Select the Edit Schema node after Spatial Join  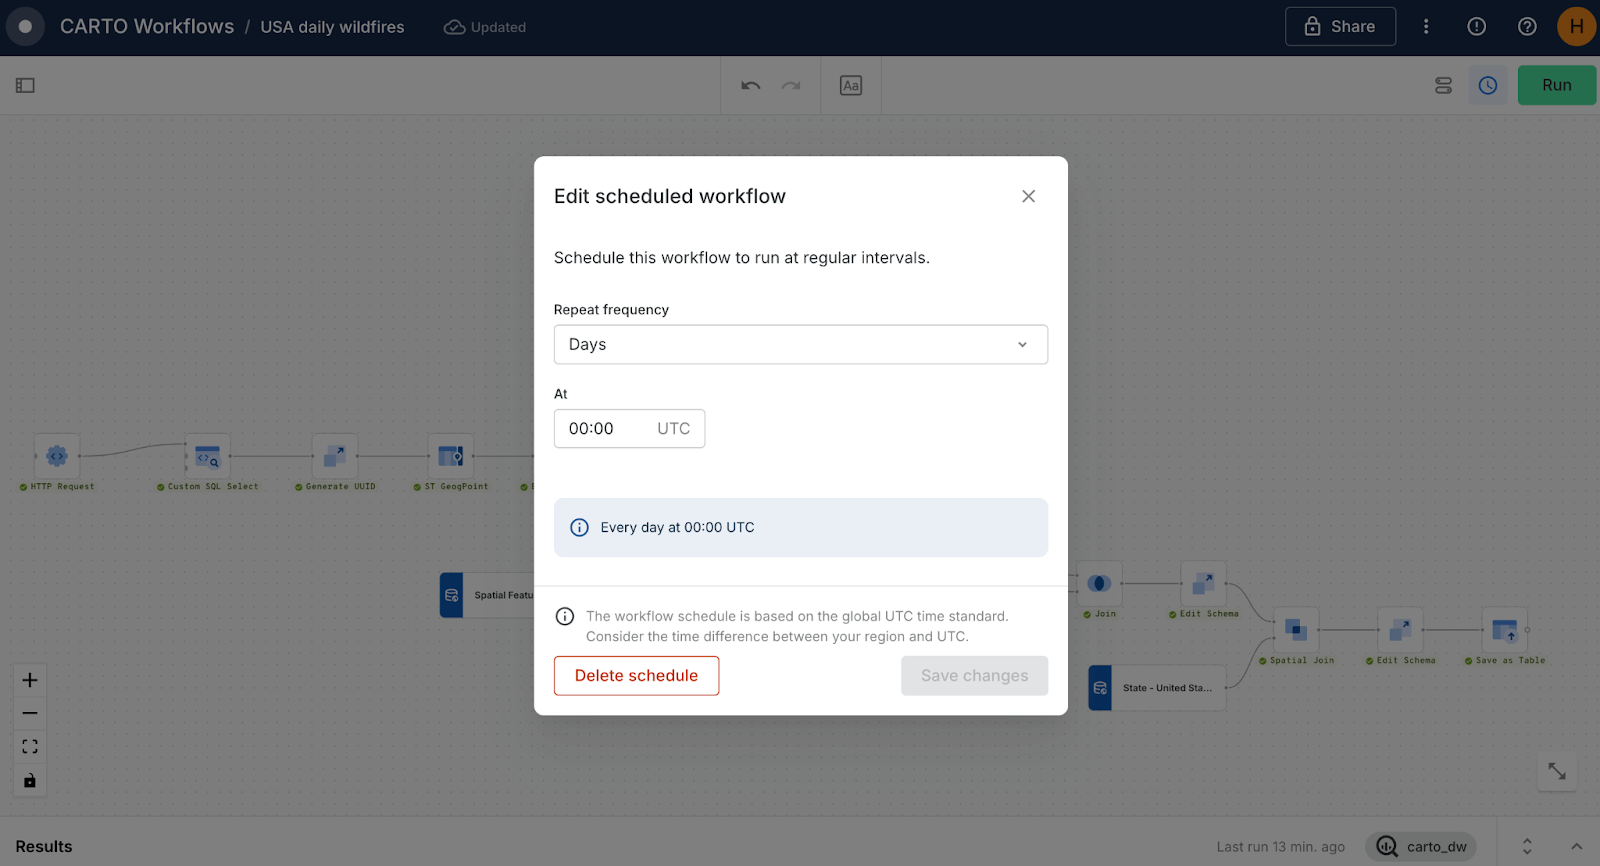(x=1400, y=630)
